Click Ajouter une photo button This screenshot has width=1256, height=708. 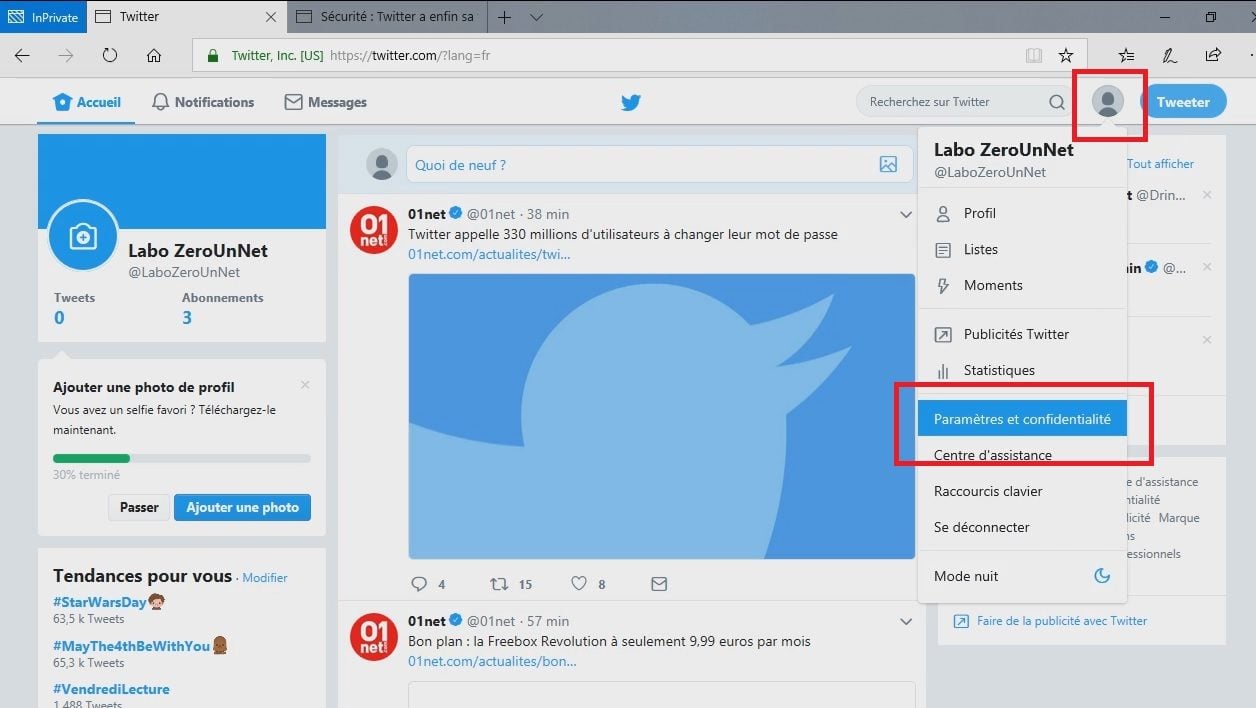[242, 507]
